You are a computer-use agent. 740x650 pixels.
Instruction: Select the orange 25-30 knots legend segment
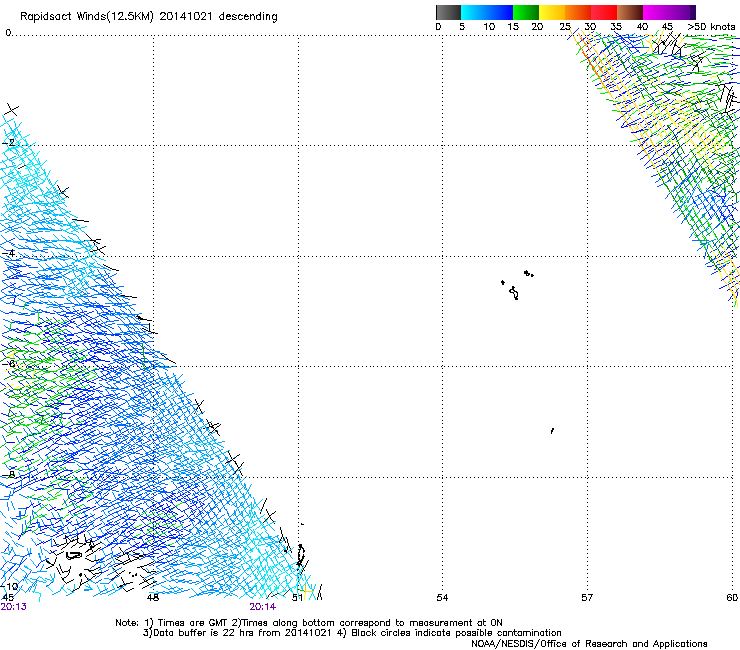pos(578,12)
